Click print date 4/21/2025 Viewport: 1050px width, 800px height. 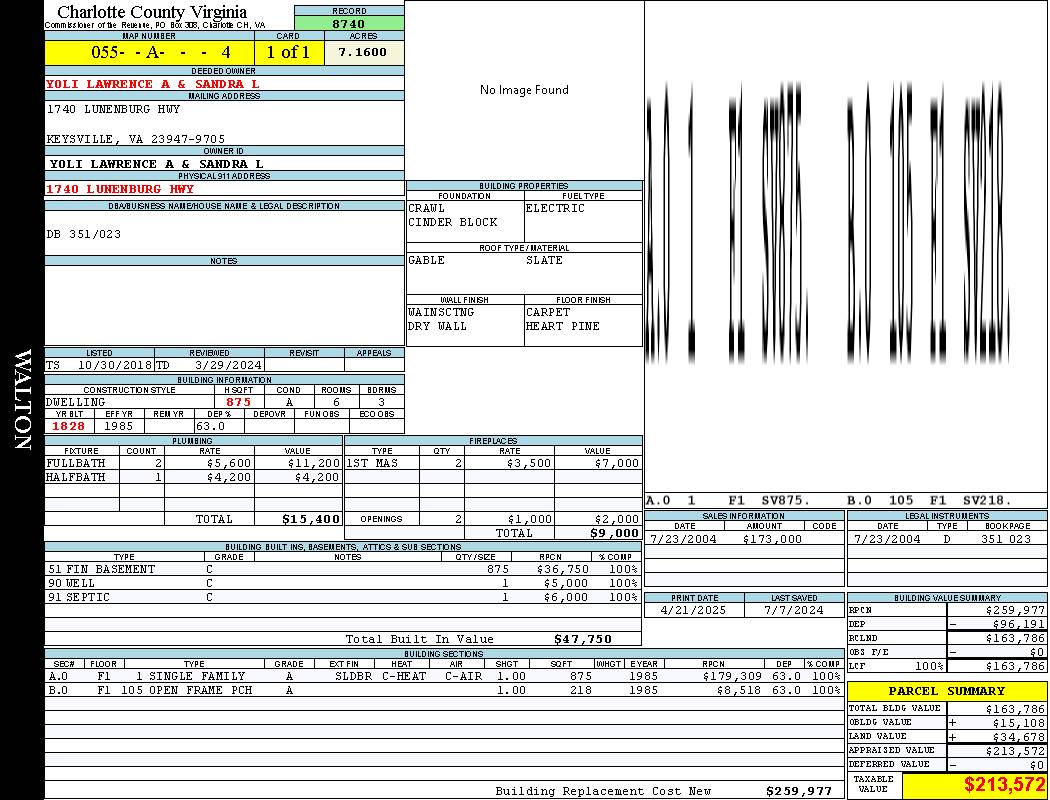[x=692, y=610]
